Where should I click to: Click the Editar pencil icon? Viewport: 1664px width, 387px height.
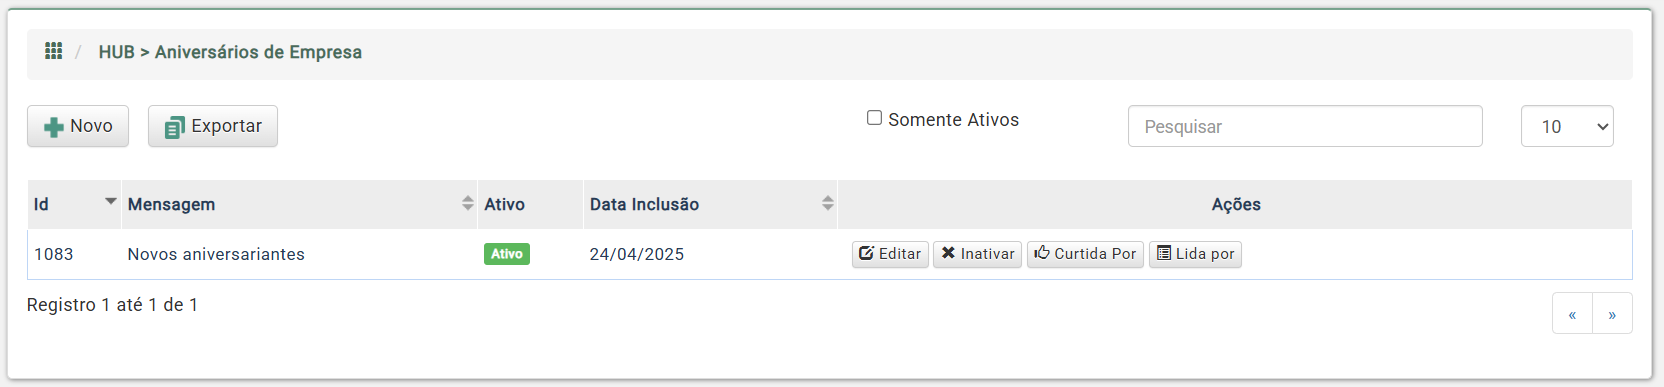pyautogui.click(x=866, y=254)
